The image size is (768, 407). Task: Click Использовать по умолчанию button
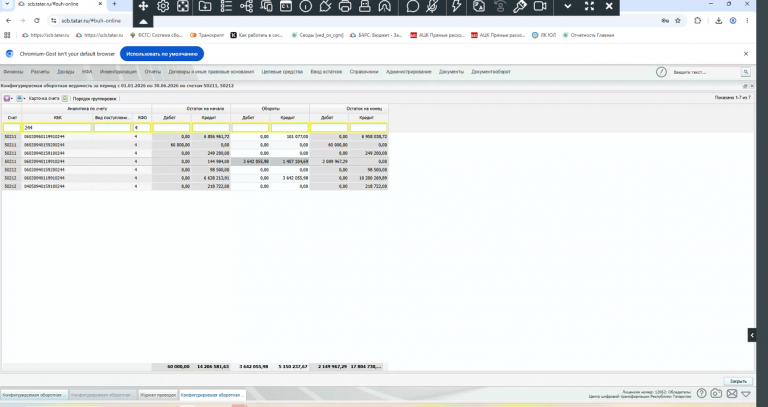coord(162,54)
